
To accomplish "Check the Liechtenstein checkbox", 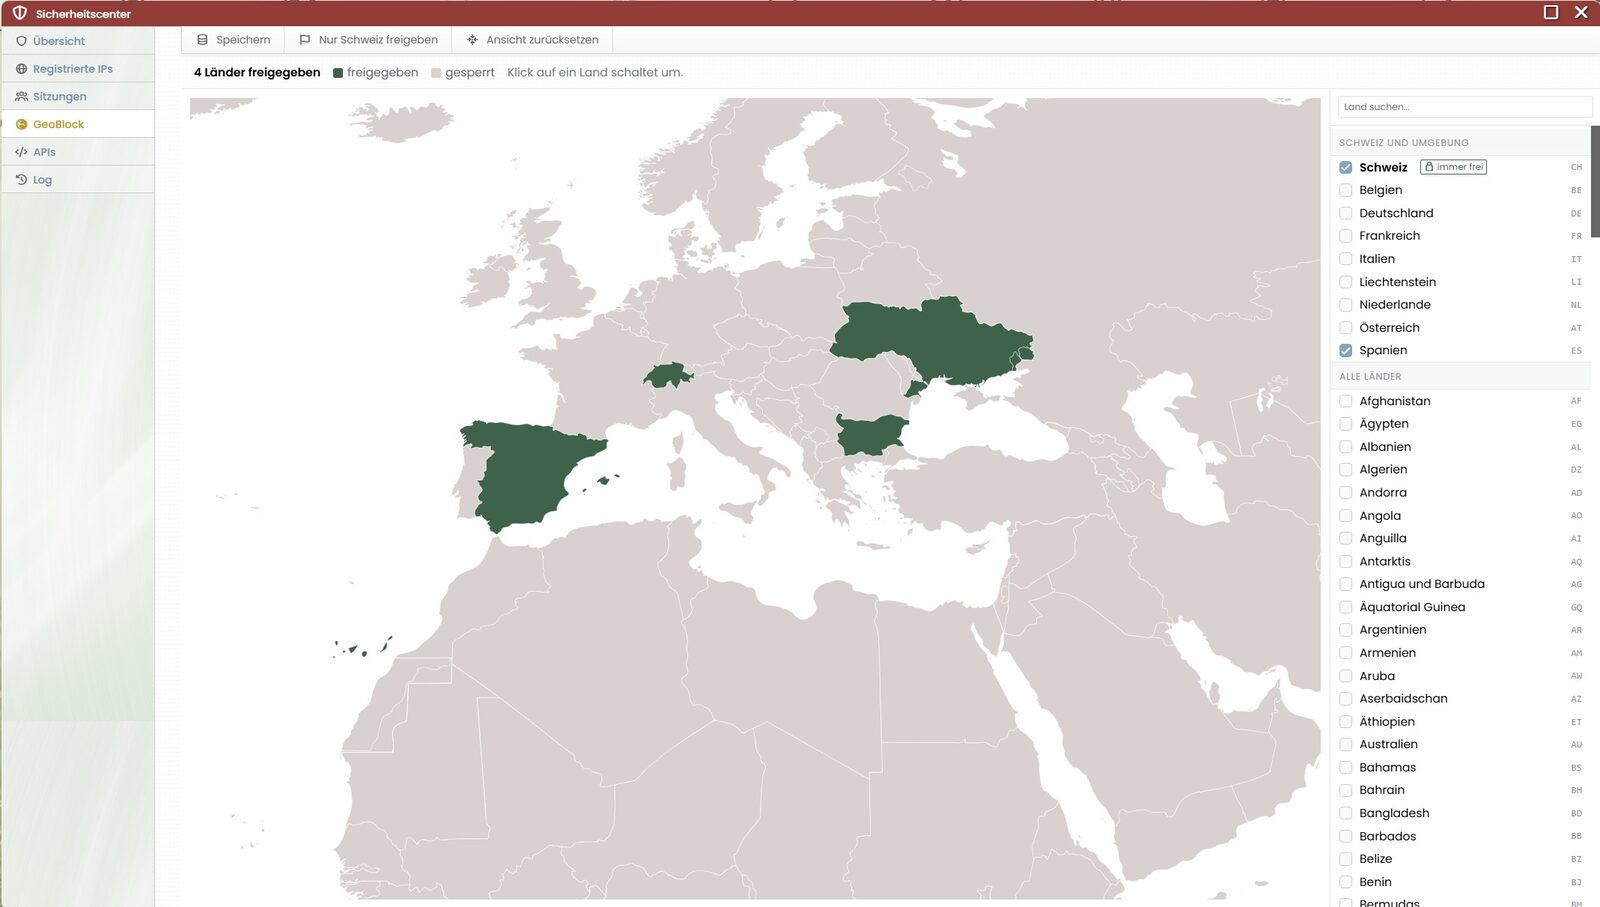I will pos(1346,282).
